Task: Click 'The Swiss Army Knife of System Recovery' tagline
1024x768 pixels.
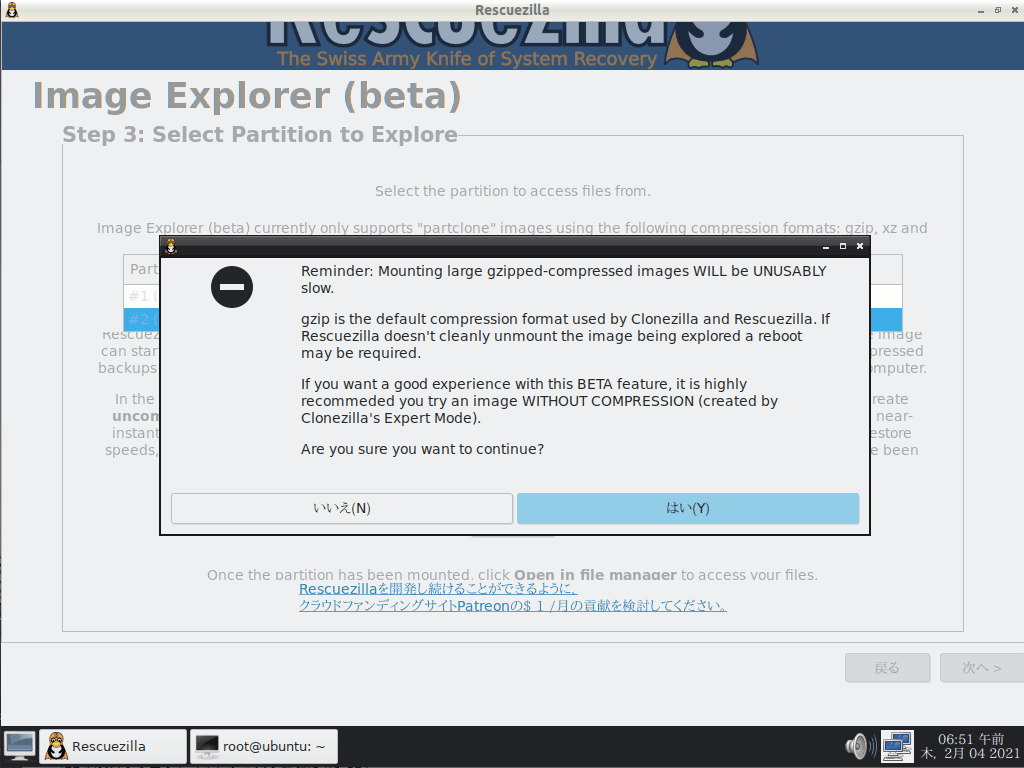Action: click(467, 59)
